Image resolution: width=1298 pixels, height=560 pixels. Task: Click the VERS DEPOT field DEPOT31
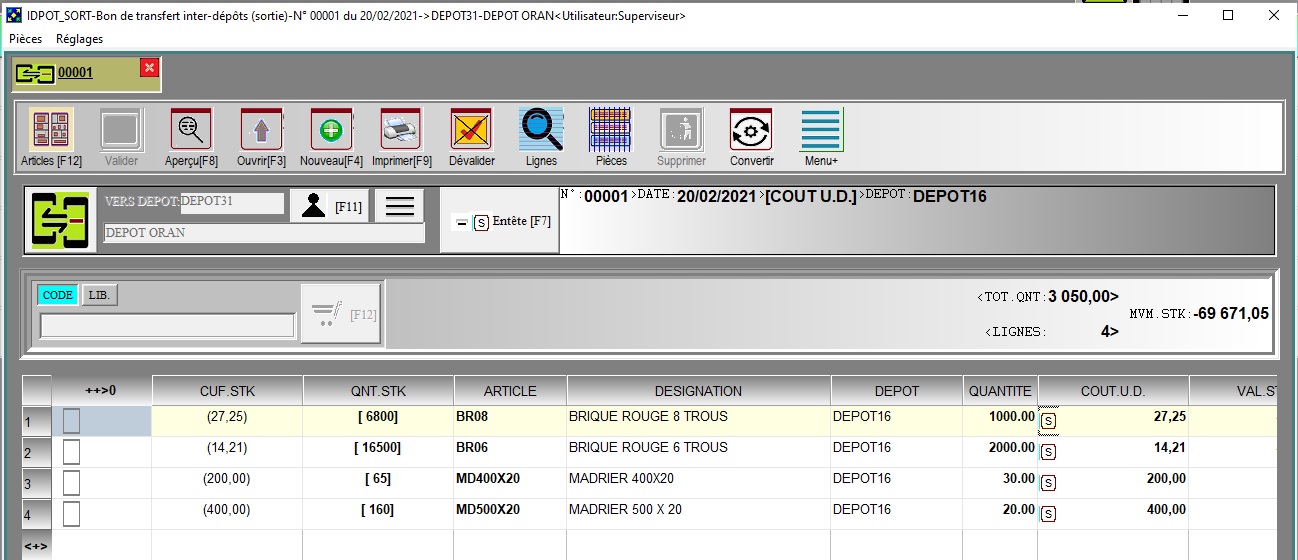coord(232,202)
